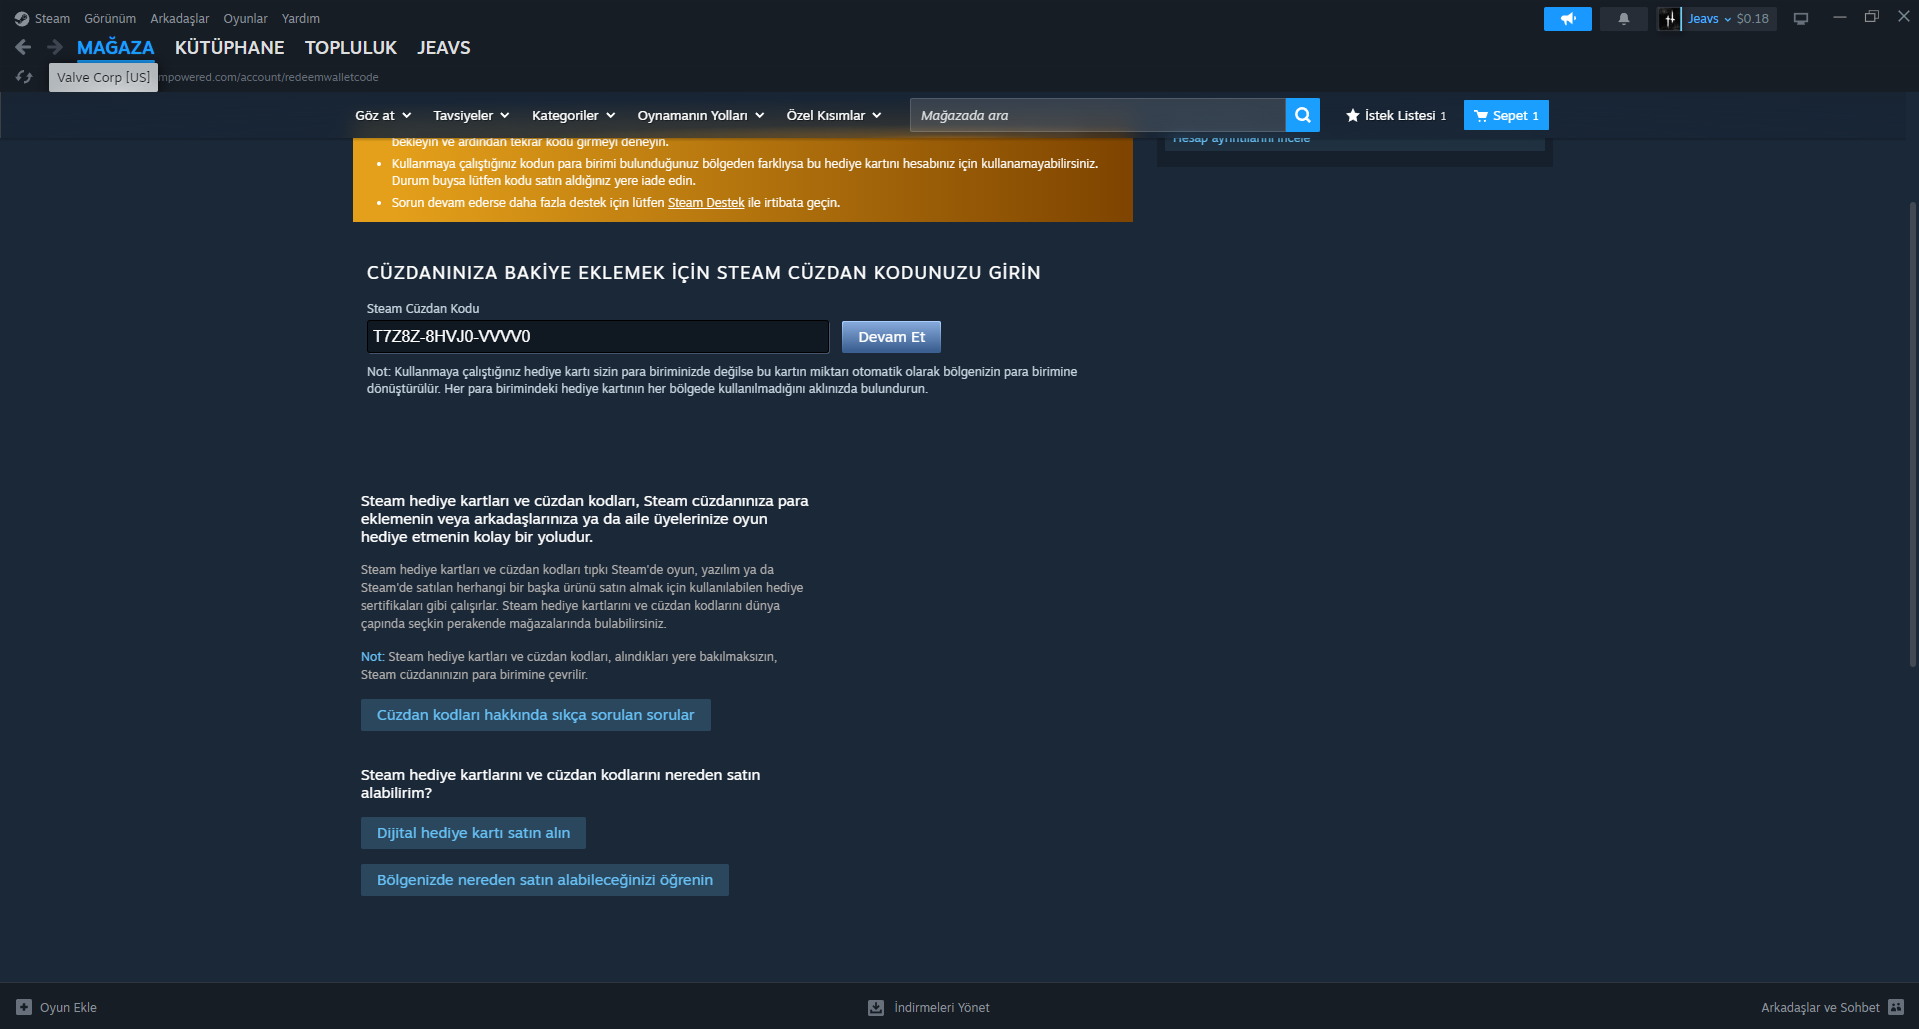Click Bölgenizde nereden satın alabileceğinizi öğrenin
1919x1029 pixels.
(x=545, y=880)
